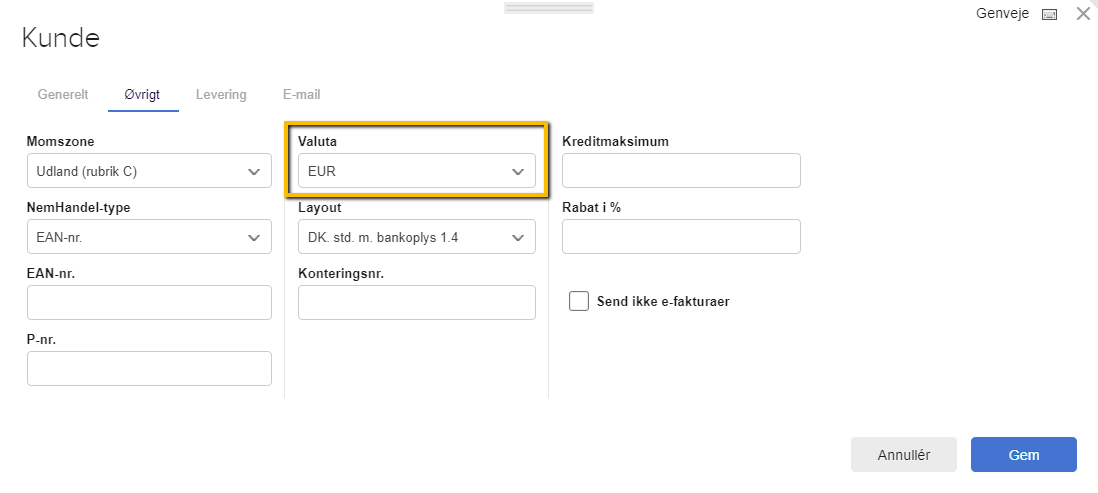Click the Genveje shortcuts link
The height and width of the screenshot is (493, 1098).
tap(1003, 14)
